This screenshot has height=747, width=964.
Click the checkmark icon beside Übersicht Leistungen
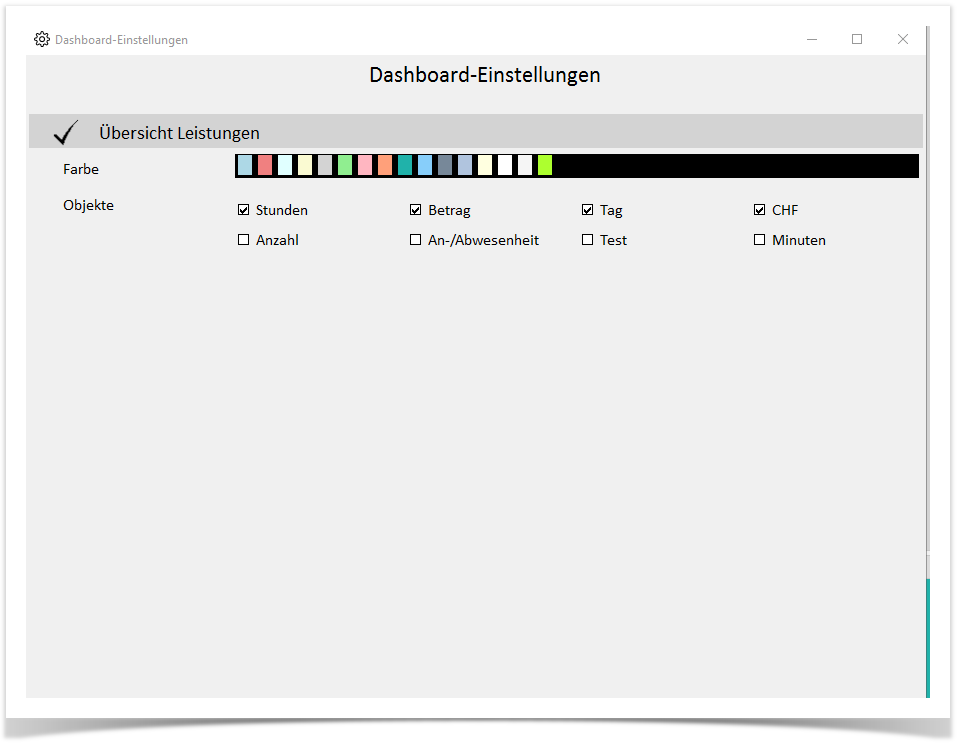click(x=66, y=132)
